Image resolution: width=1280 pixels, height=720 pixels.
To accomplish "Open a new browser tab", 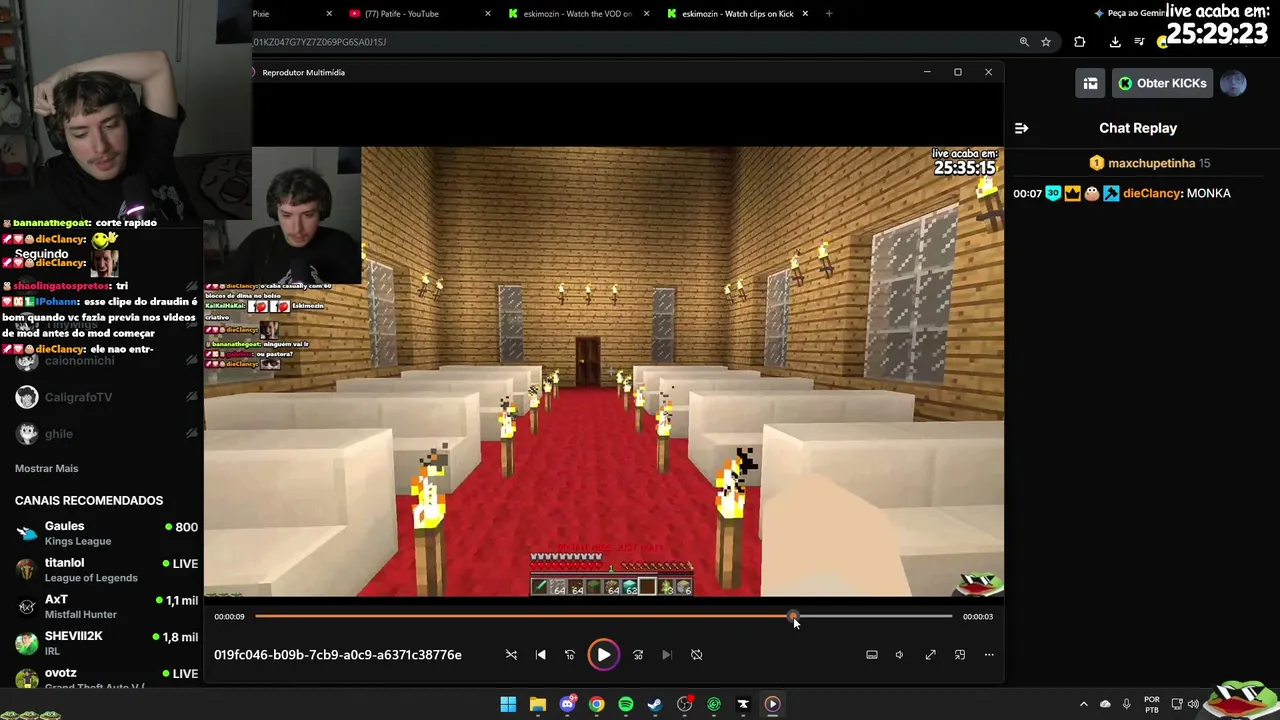I will 829,14.
